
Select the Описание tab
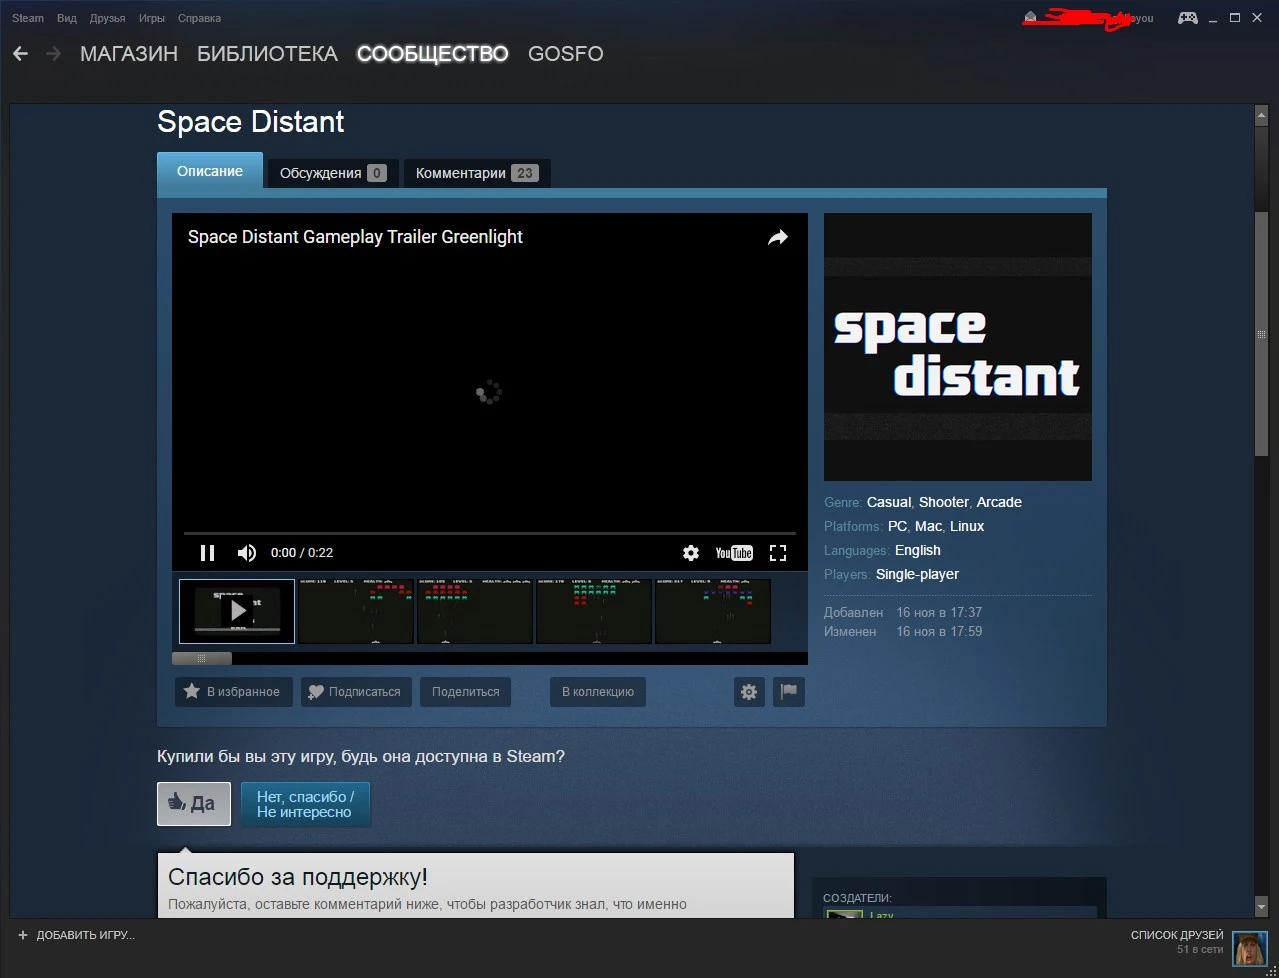(210, 171)
